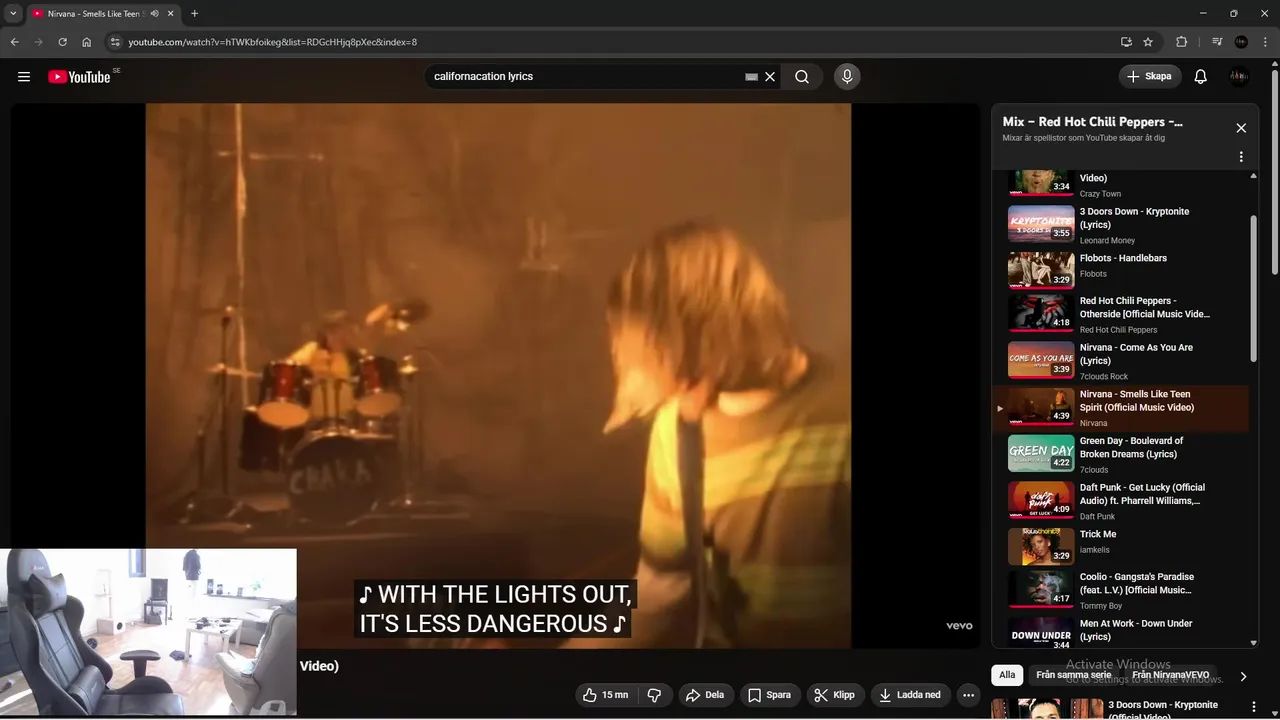
Task: Open the browser extensions puzzle icon
Action: pyautogui.click(x=1181, y=42)
